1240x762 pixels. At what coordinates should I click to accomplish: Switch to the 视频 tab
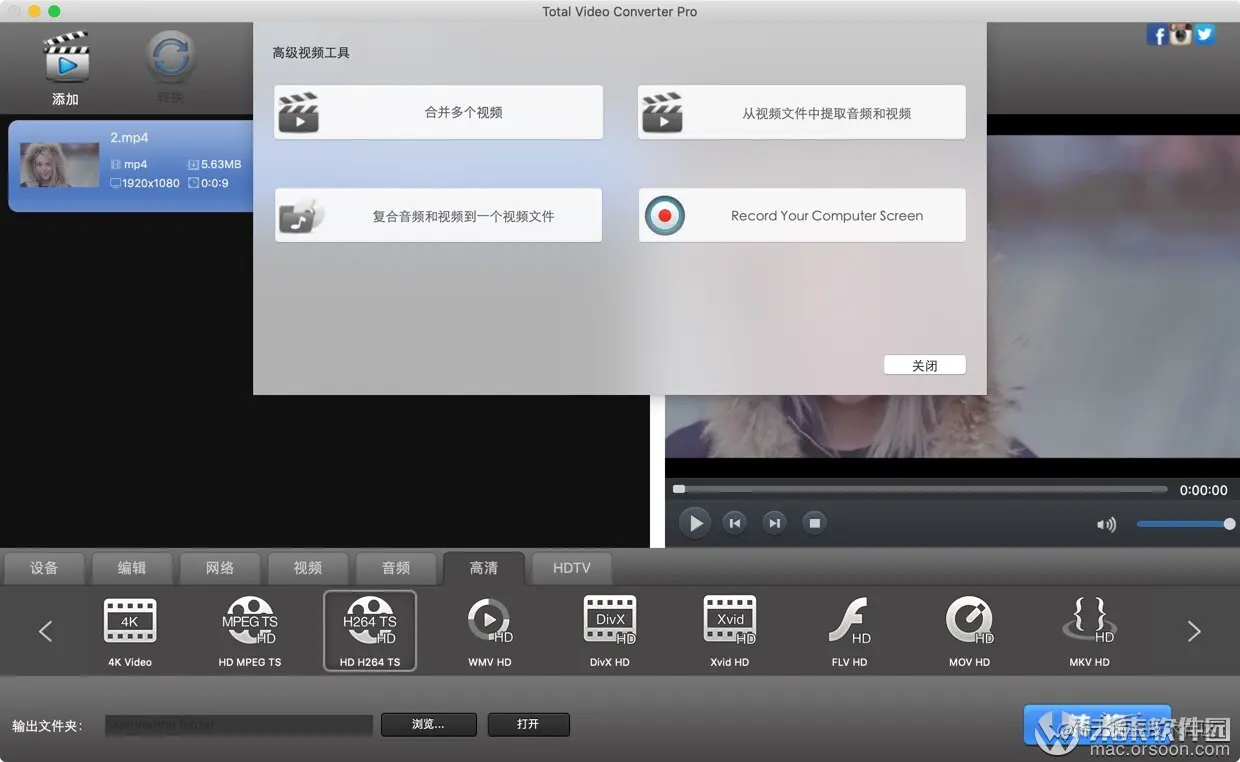(x=308, y=568)
